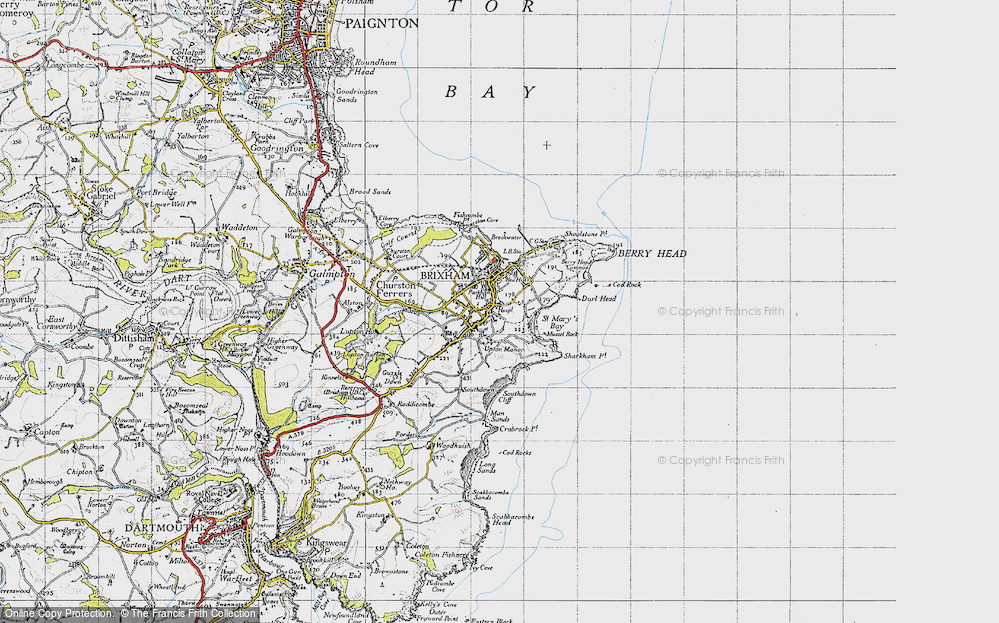
Task: Select the St Mary's Bay label
Action: (559, 322)
